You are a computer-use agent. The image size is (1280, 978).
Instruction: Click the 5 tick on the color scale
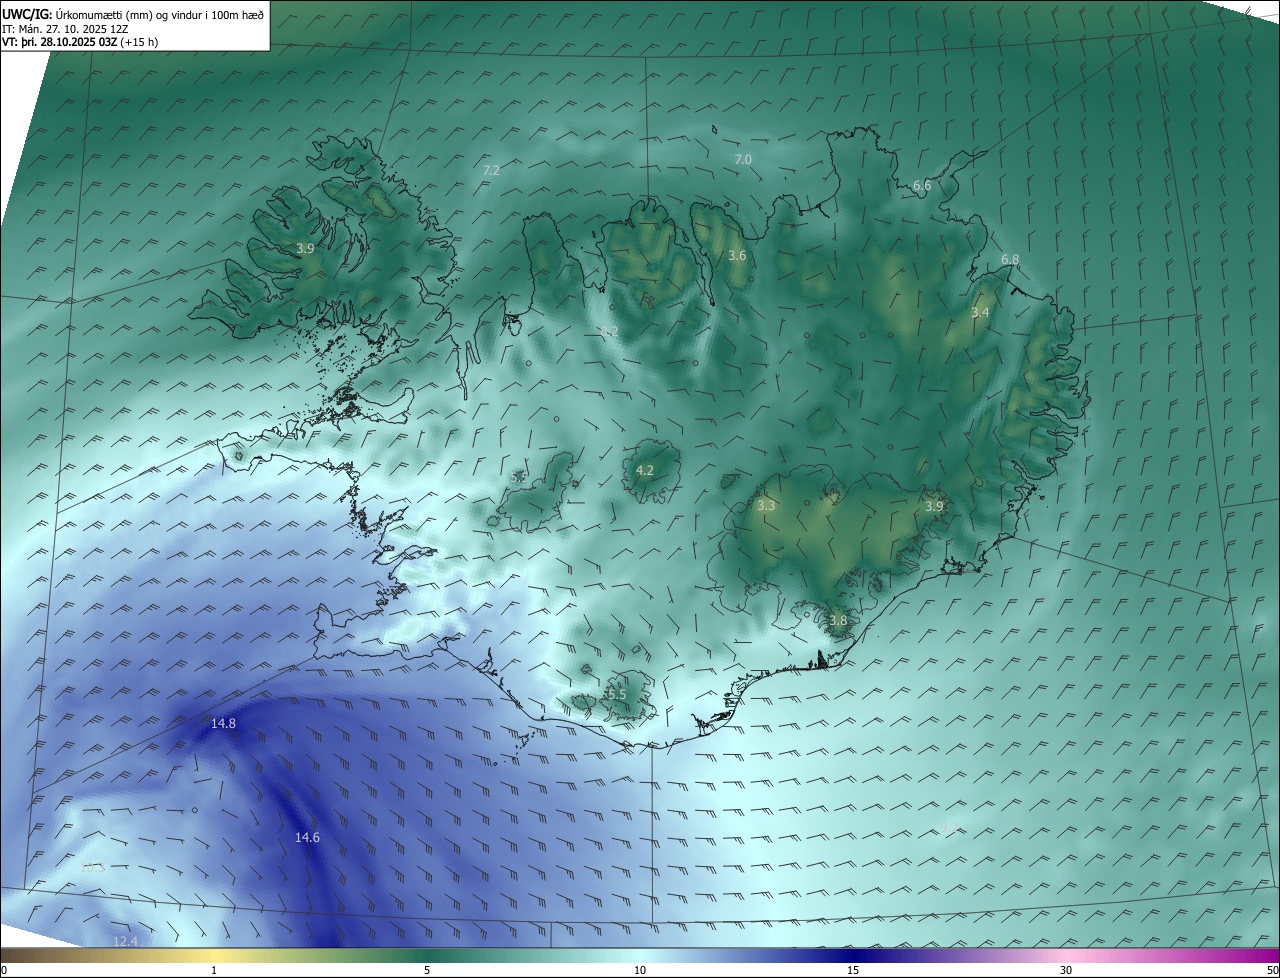coord(427,969)
